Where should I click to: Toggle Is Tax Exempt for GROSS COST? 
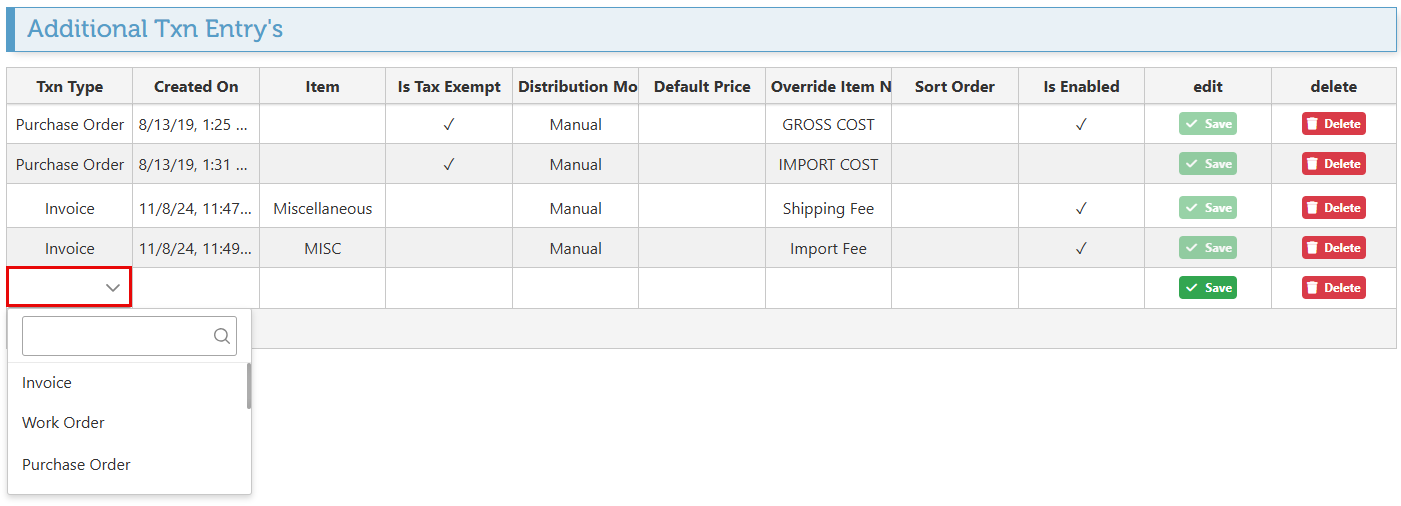pyautogui.click(x=449, y=125)
